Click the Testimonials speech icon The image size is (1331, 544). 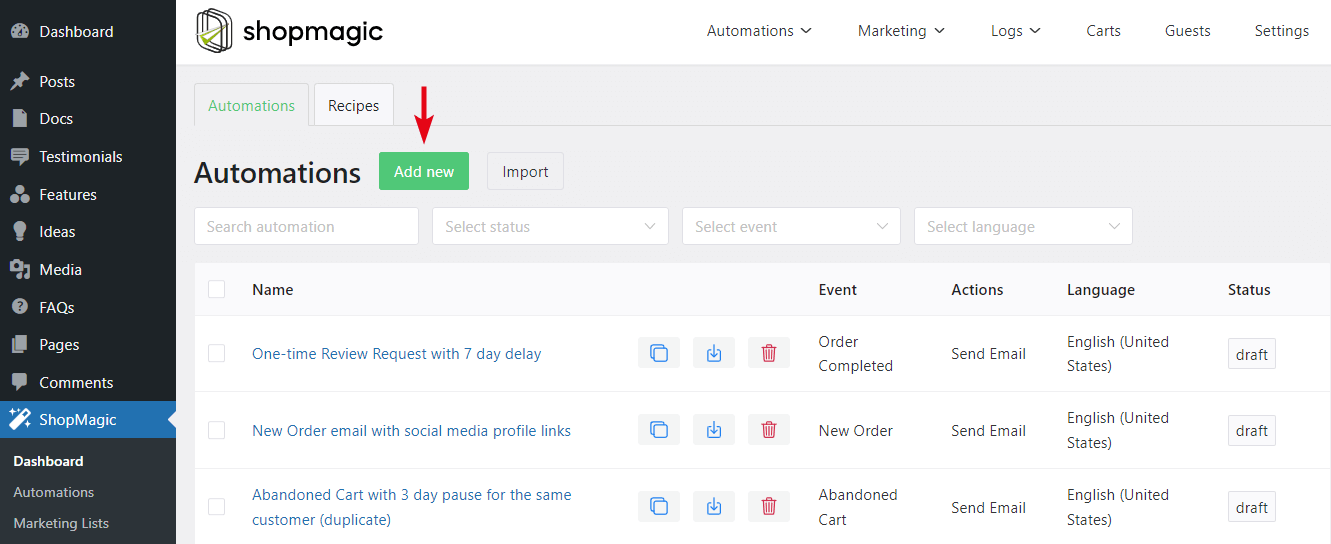tap(19, 156)
